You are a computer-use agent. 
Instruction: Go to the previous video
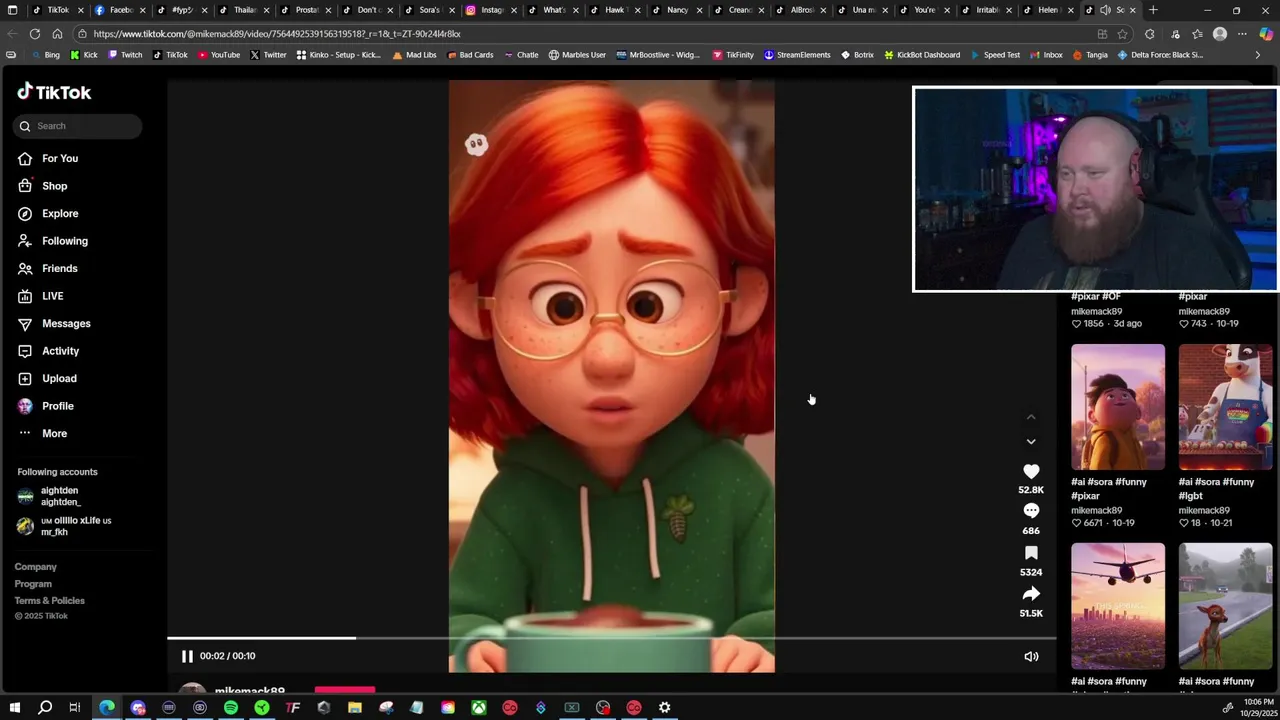click(x=1031, y=417)
